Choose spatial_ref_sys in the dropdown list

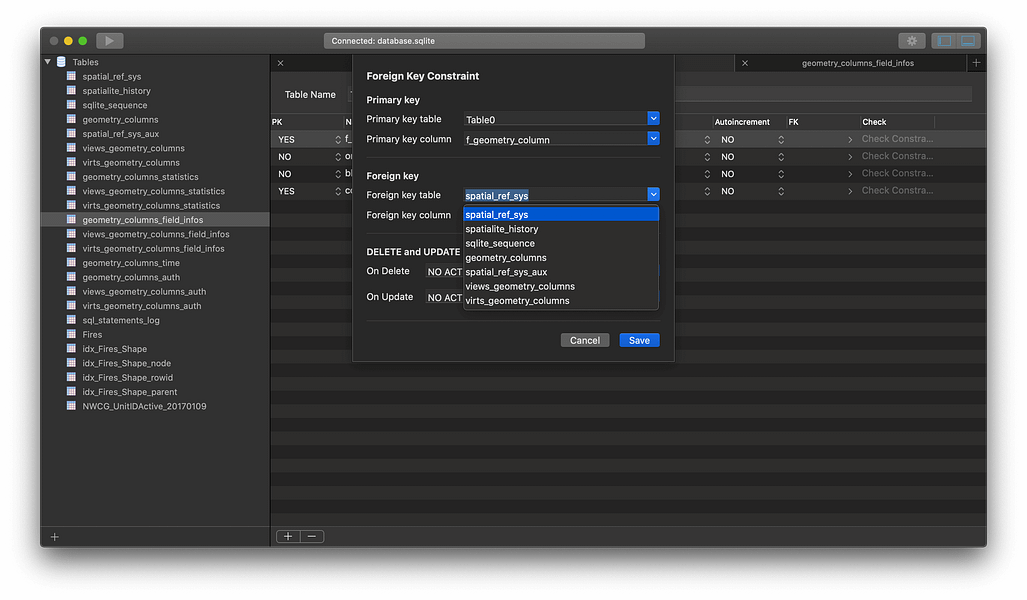tap(561, 214)
